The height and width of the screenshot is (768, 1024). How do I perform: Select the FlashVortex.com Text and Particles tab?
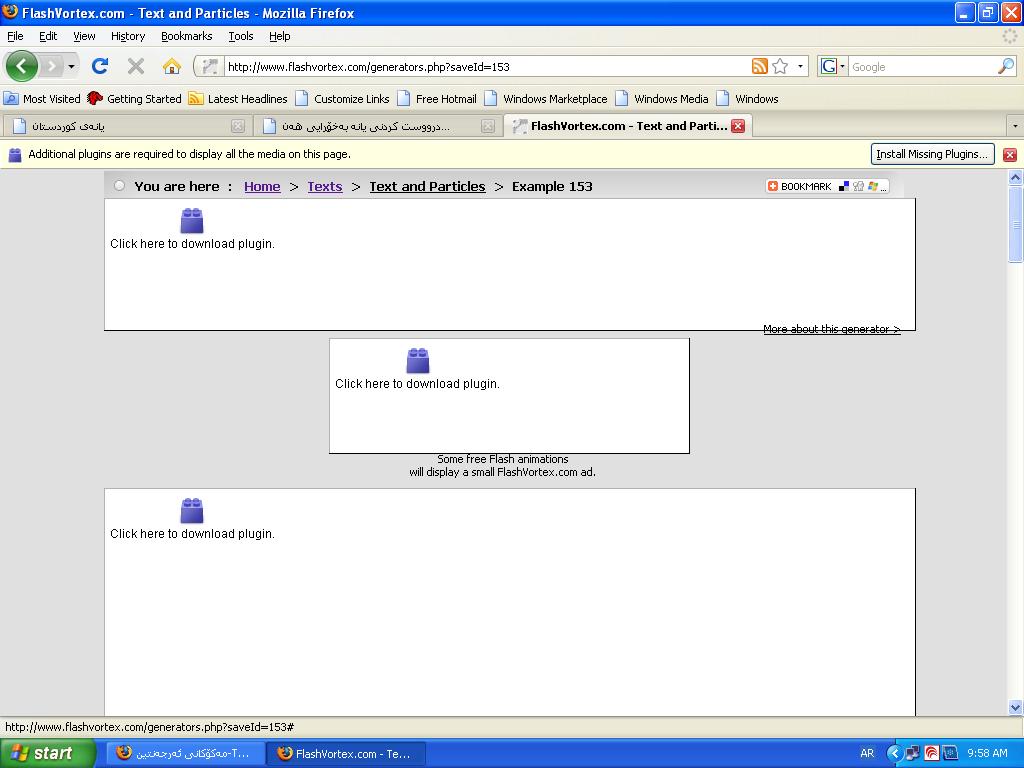[628, 126]
